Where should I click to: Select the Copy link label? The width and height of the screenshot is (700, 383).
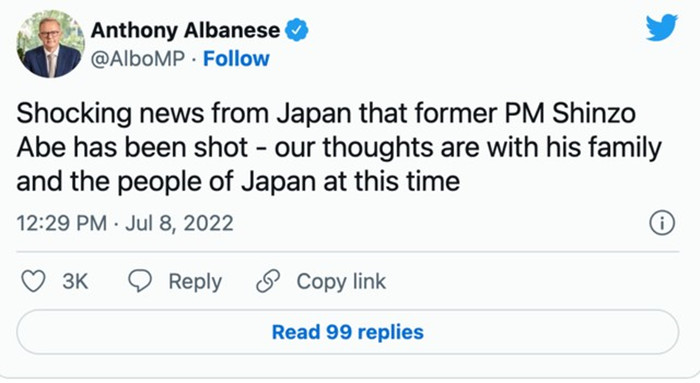pyautogui.click(x=341, y=282)
